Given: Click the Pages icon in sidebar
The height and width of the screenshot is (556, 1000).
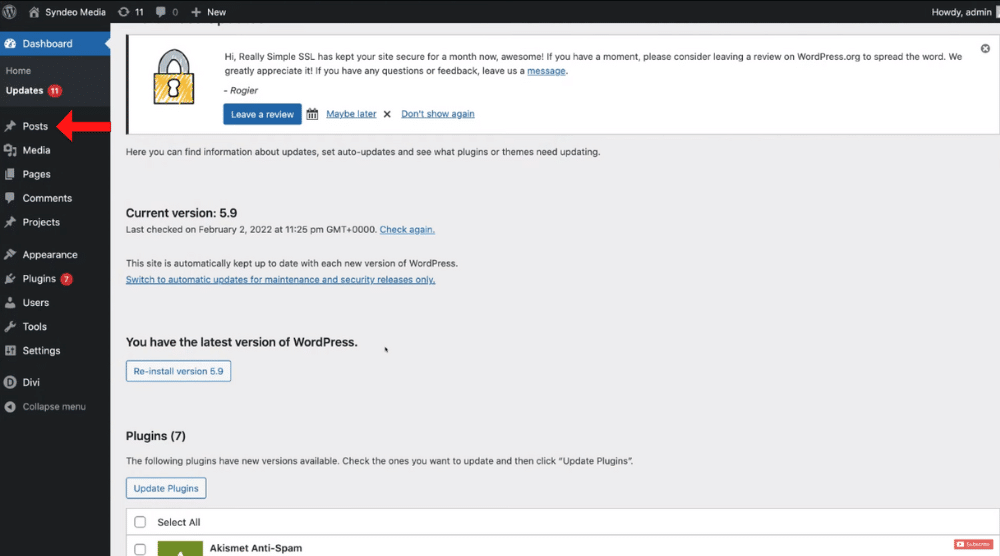Looking at the screenshot, I should [10, 174].
